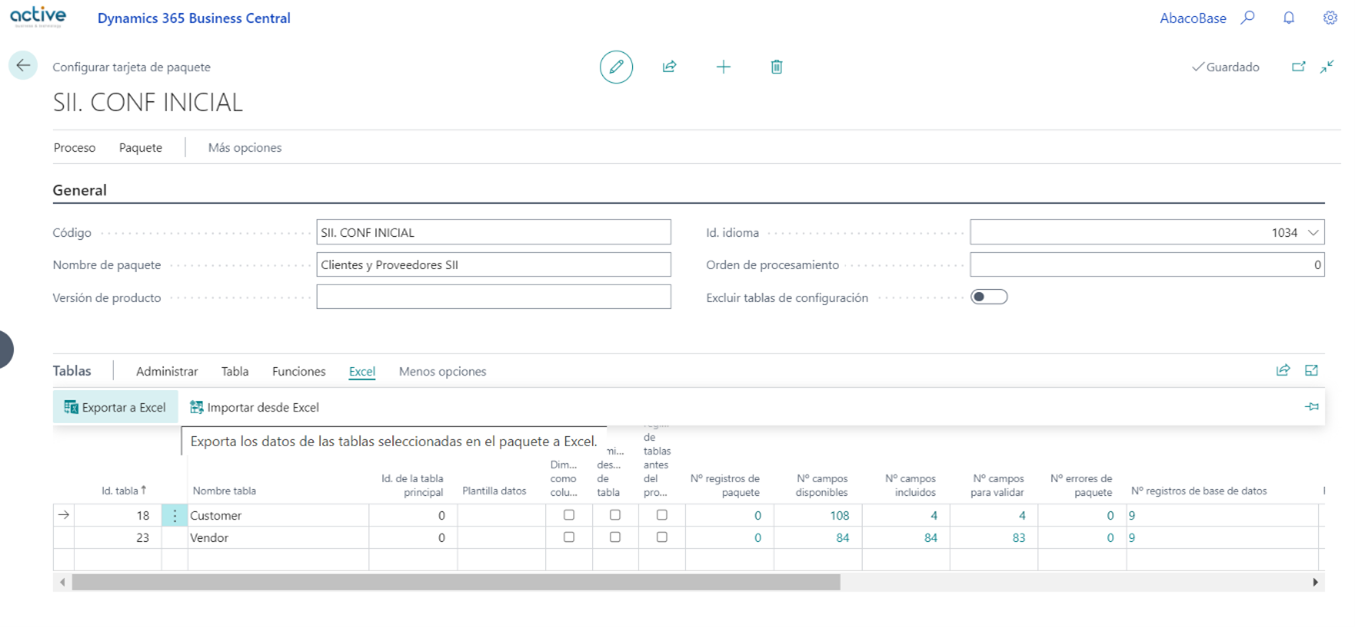This screenshot has width=1355, height=627.
Task: Open the Proceso menu
Action: (75, 148)
